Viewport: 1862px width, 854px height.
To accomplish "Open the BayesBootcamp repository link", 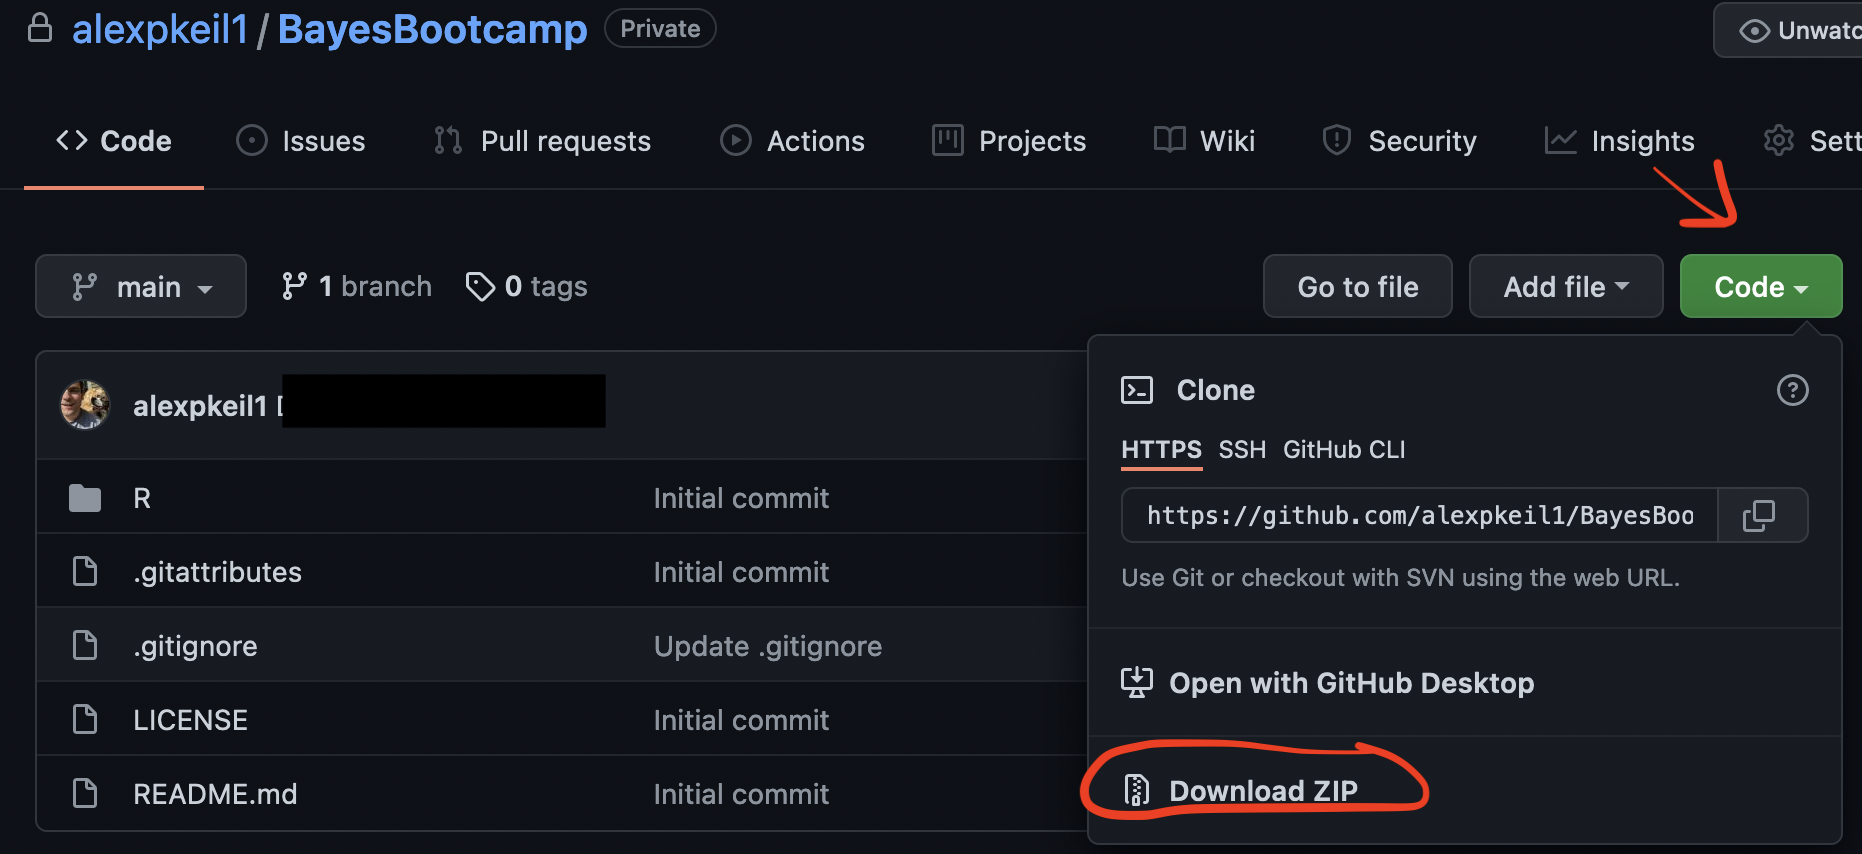I will click(432, 30).
